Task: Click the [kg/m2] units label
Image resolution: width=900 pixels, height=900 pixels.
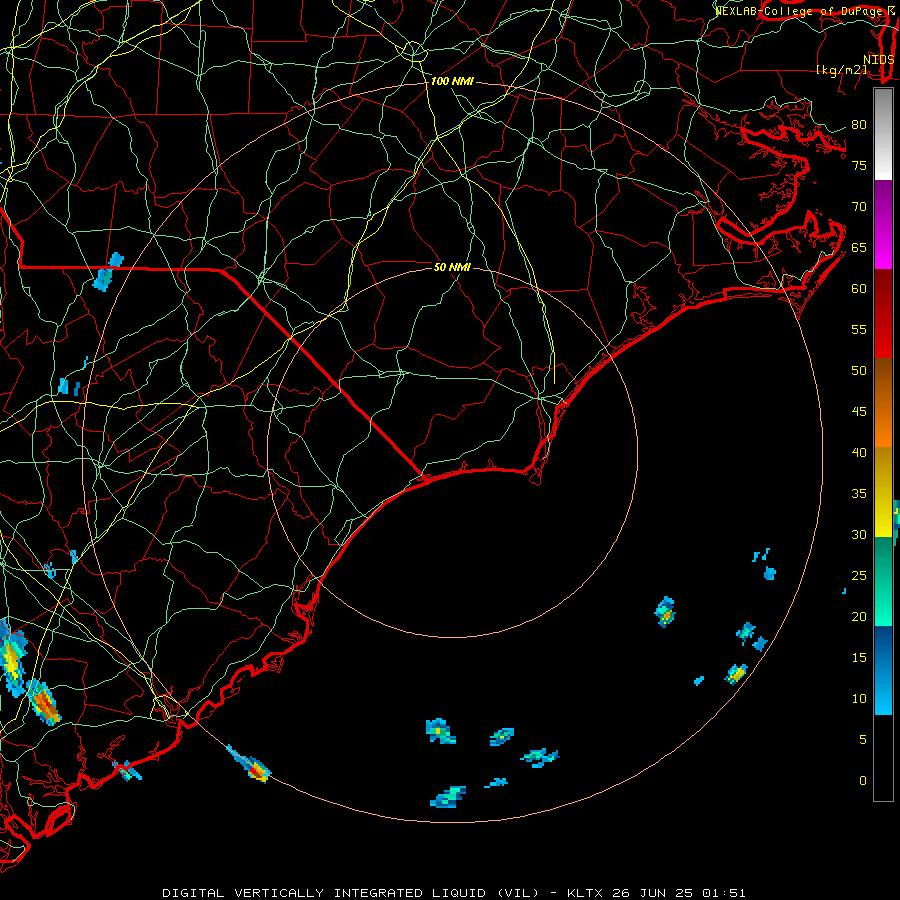Action: pyautogui.click(x=841, y=70)
